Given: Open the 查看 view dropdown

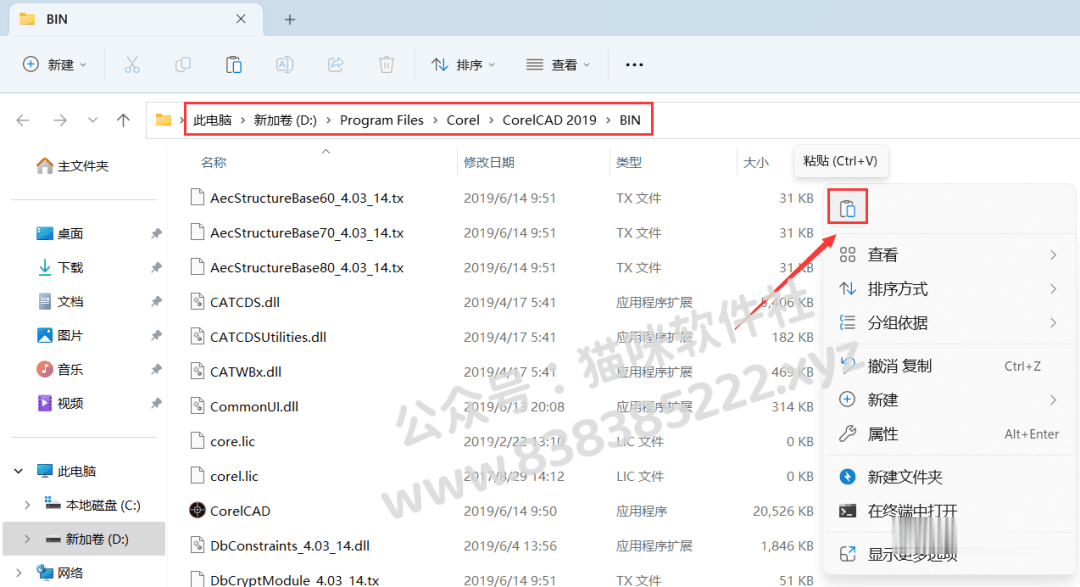Looking at the screenshot, I should 558,65.
